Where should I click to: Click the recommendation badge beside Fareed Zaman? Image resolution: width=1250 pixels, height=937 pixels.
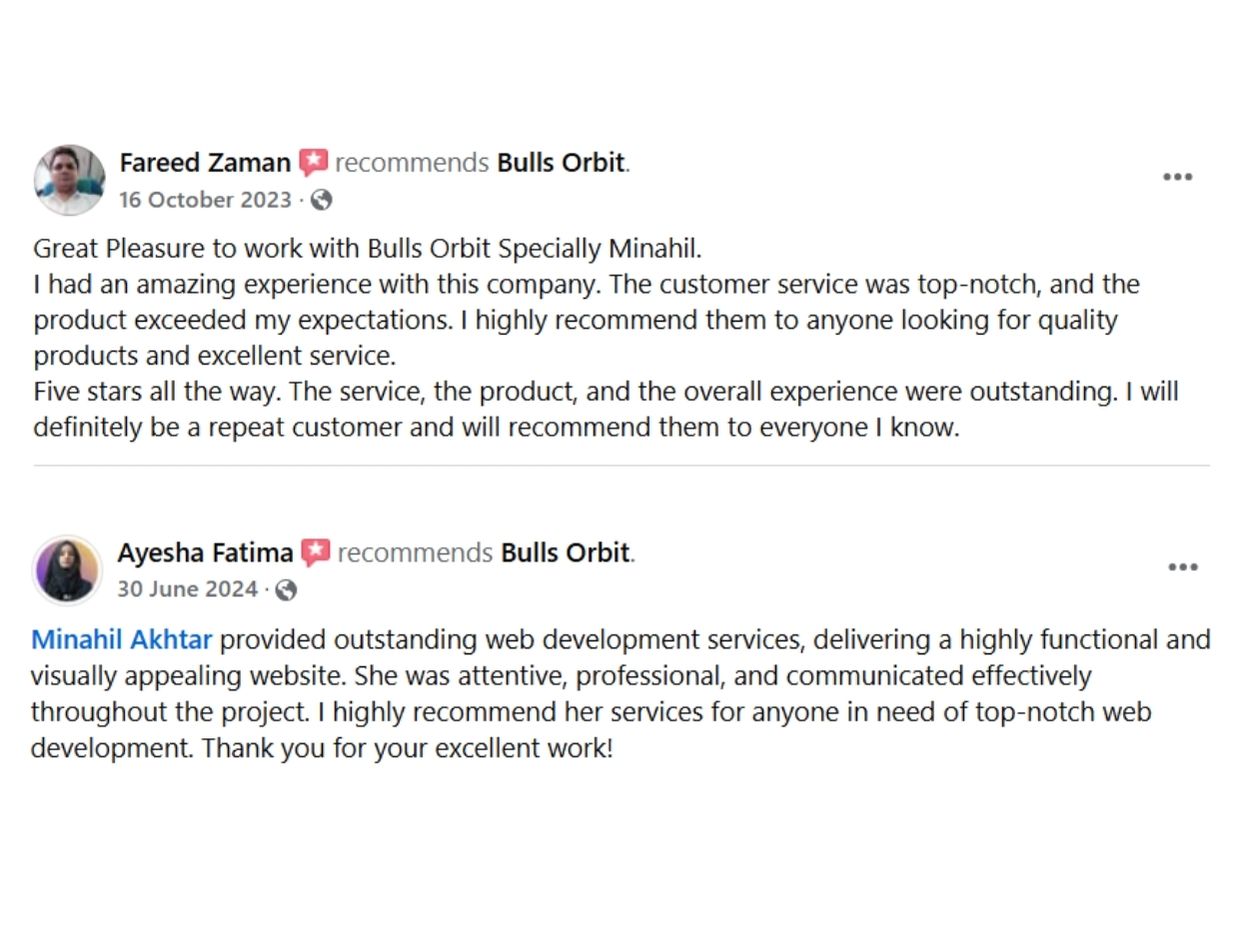coord(313,163)
